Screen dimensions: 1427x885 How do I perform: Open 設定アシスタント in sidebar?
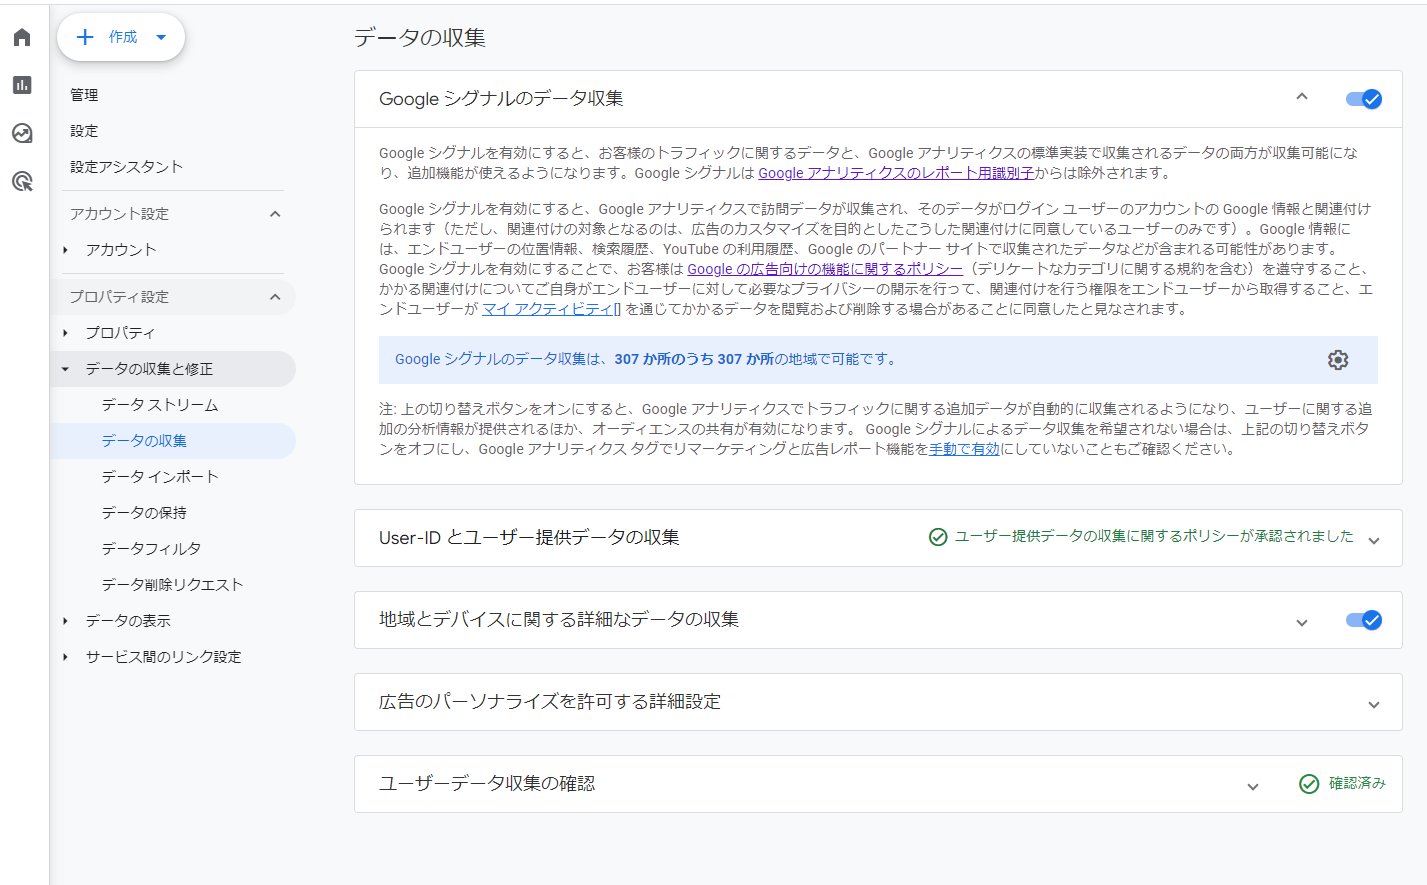point(126,167)
